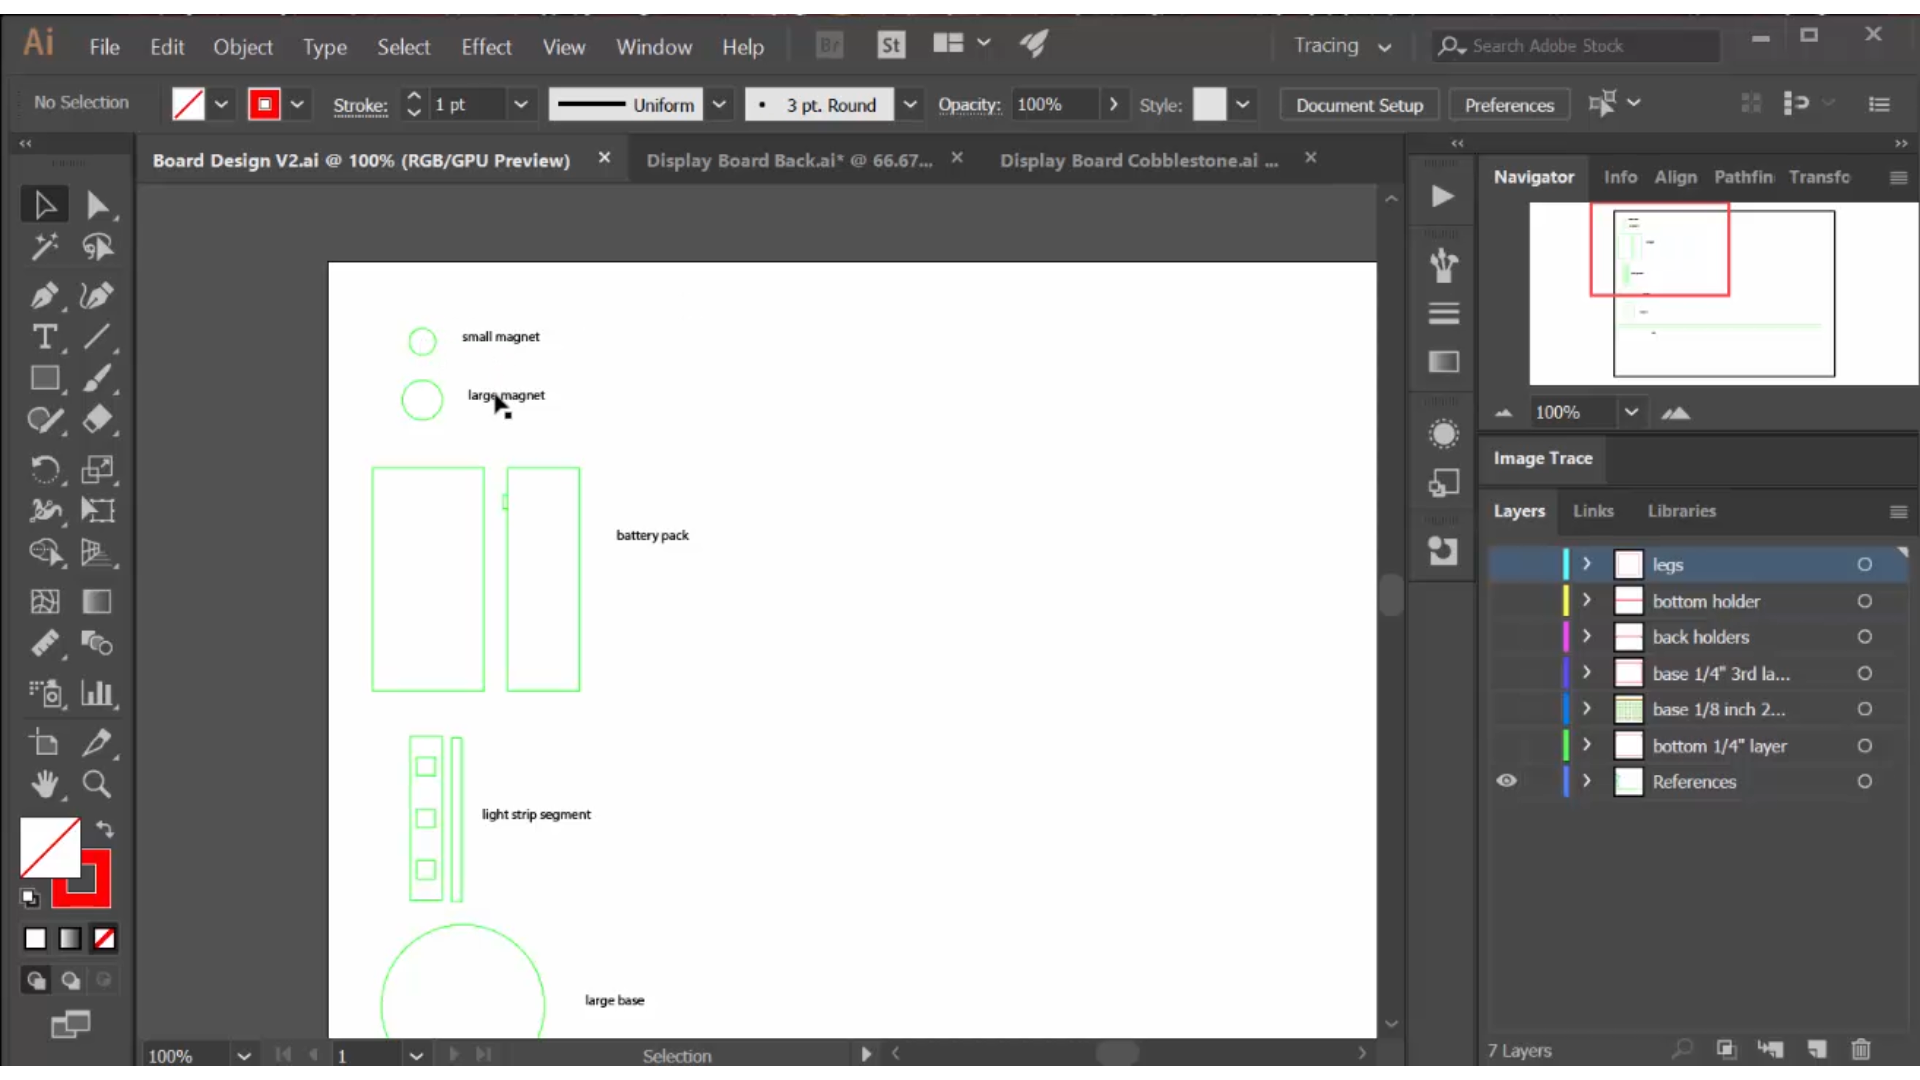Select the Zoom tool
The image size is (1920, 1080).
point(97,785)
